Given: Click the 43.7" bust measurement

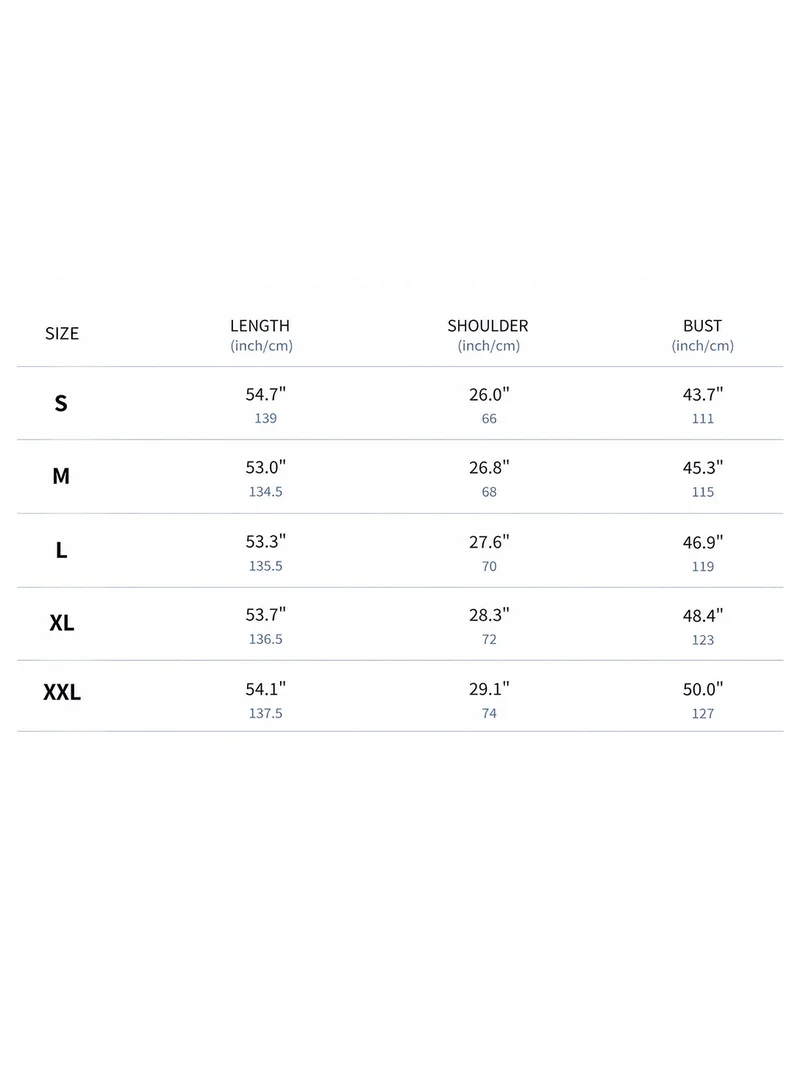Looking at the screenshot, I should point(703,394).
